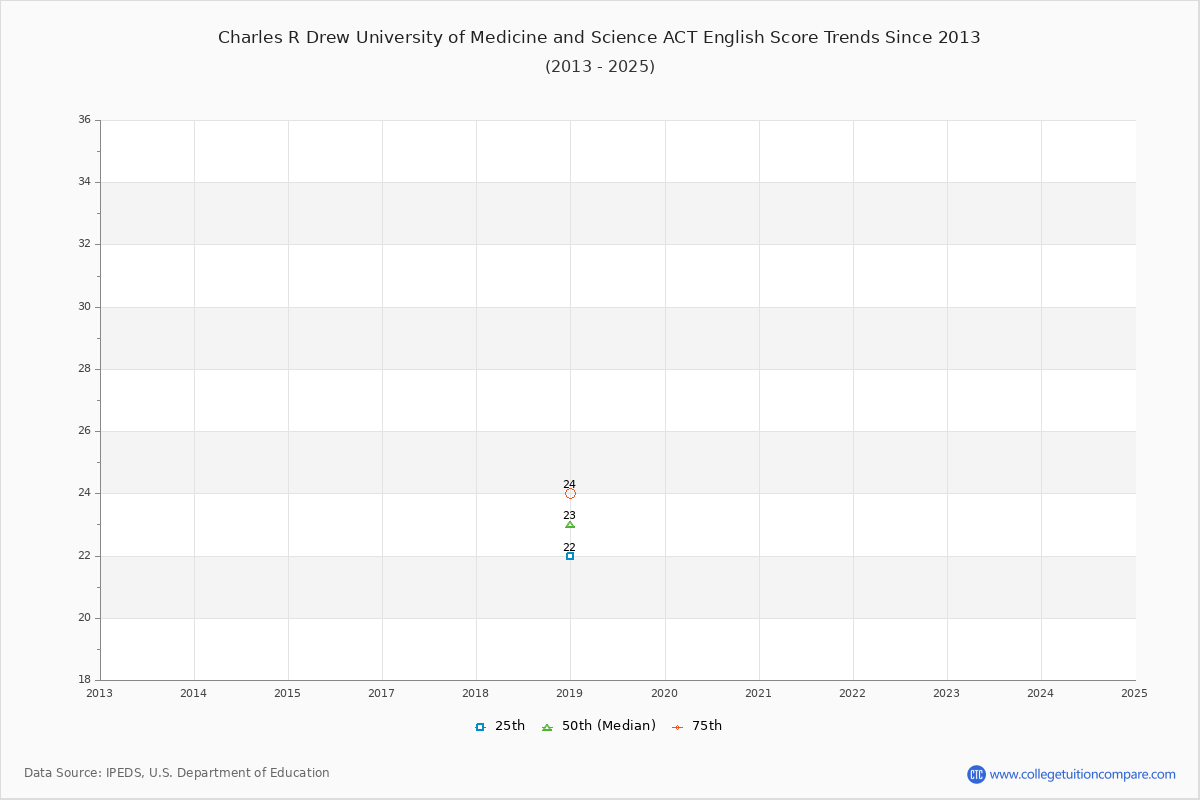Viewport: 1200px width, 800px height.
Task: Click the 34 y-axis label
Action: pos(84,182)
